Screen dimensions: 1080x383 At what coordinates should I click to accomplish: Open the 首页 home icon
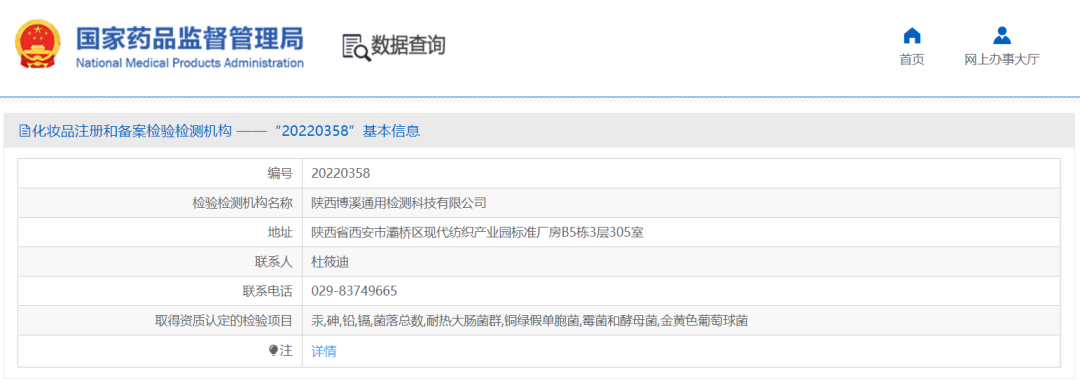pos(912,35)
